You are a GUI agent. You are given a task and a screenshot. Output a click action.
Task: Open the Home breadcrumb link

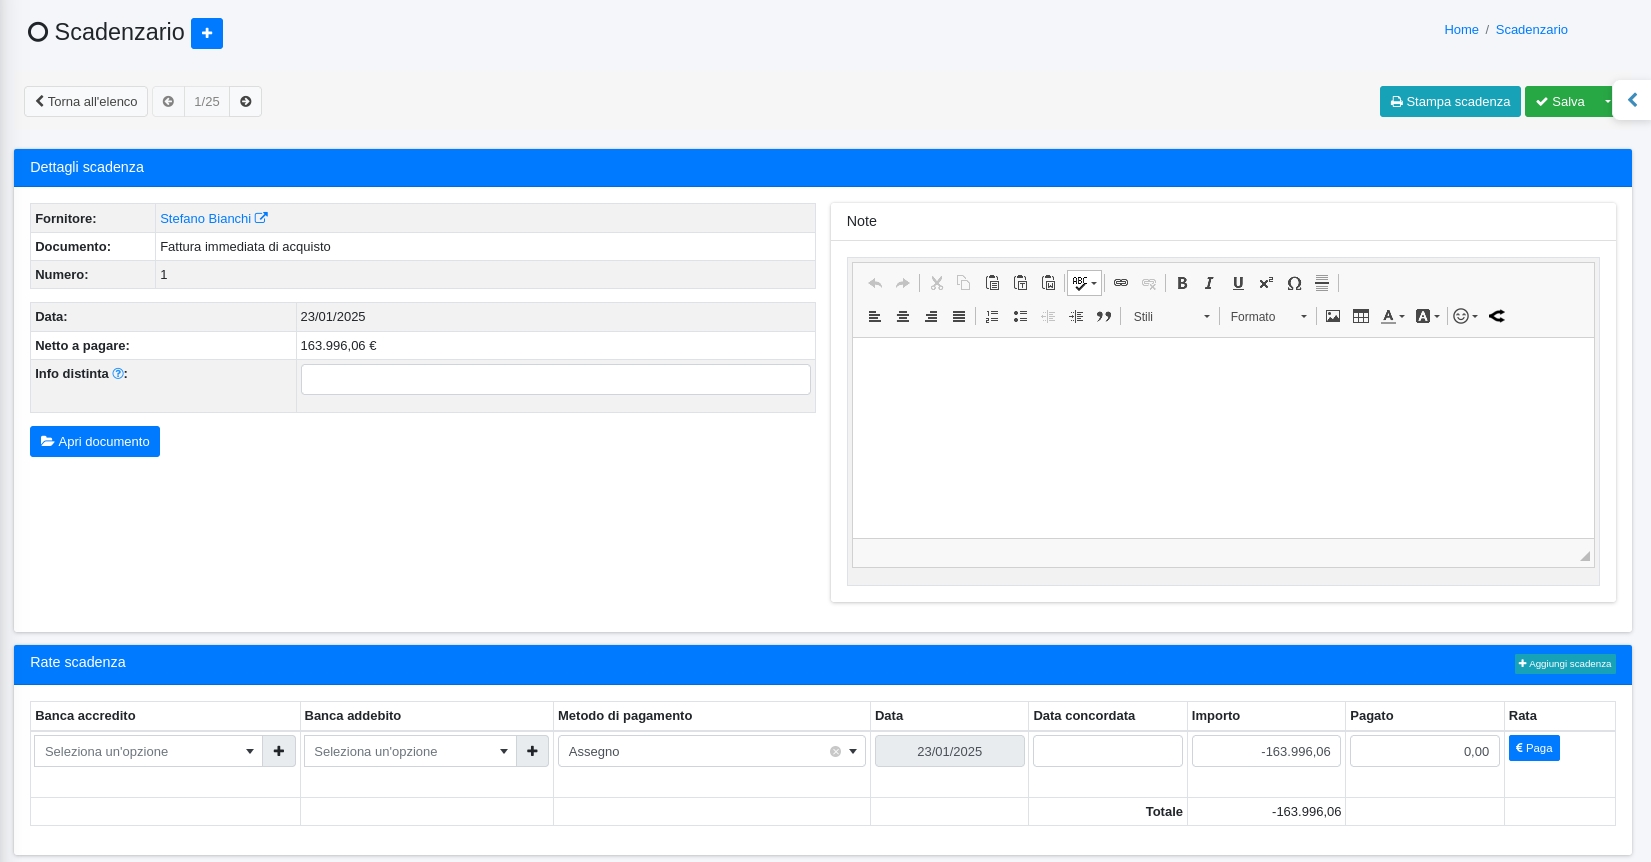pyautogui.click(x=1461, y=30)
